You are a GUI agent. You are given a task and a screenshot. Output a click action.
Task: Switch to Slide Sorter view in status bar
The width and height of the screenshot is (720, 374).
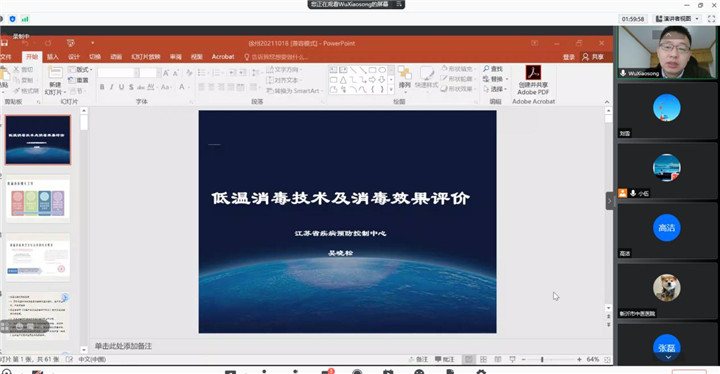tap(483, 359)
